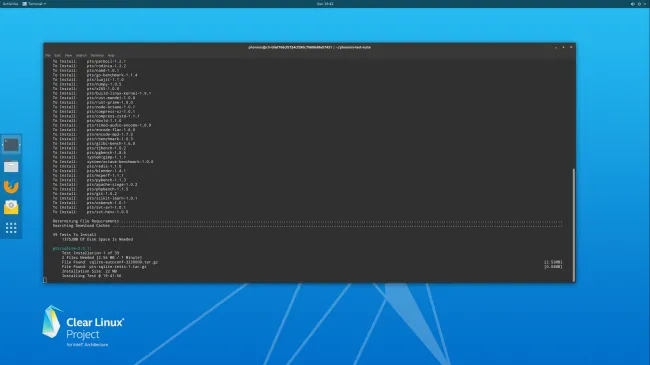The height and width of the screenshot is (365, 650).
Task: Click the 'pts/scikit-learn' install line
Action: pyautogui.click(x=95, y=198)
